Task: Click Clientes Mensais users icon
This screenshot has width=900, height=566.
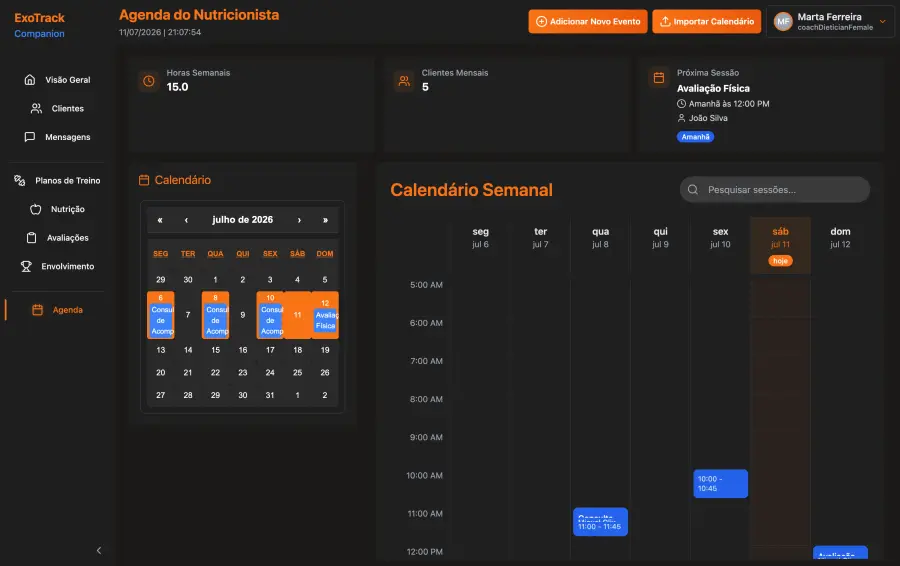Action: (x=404, y=81)
